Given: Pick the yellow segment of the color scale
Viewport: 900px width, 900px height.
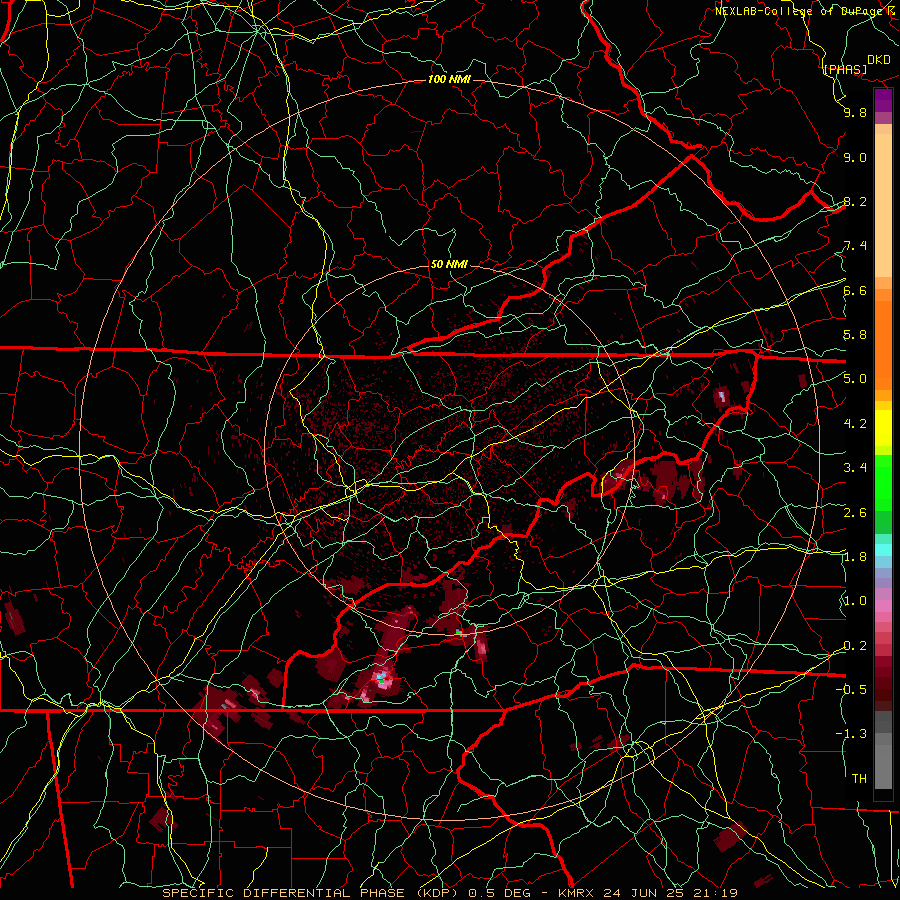Looking at the screenshot, I should point(883,428).
